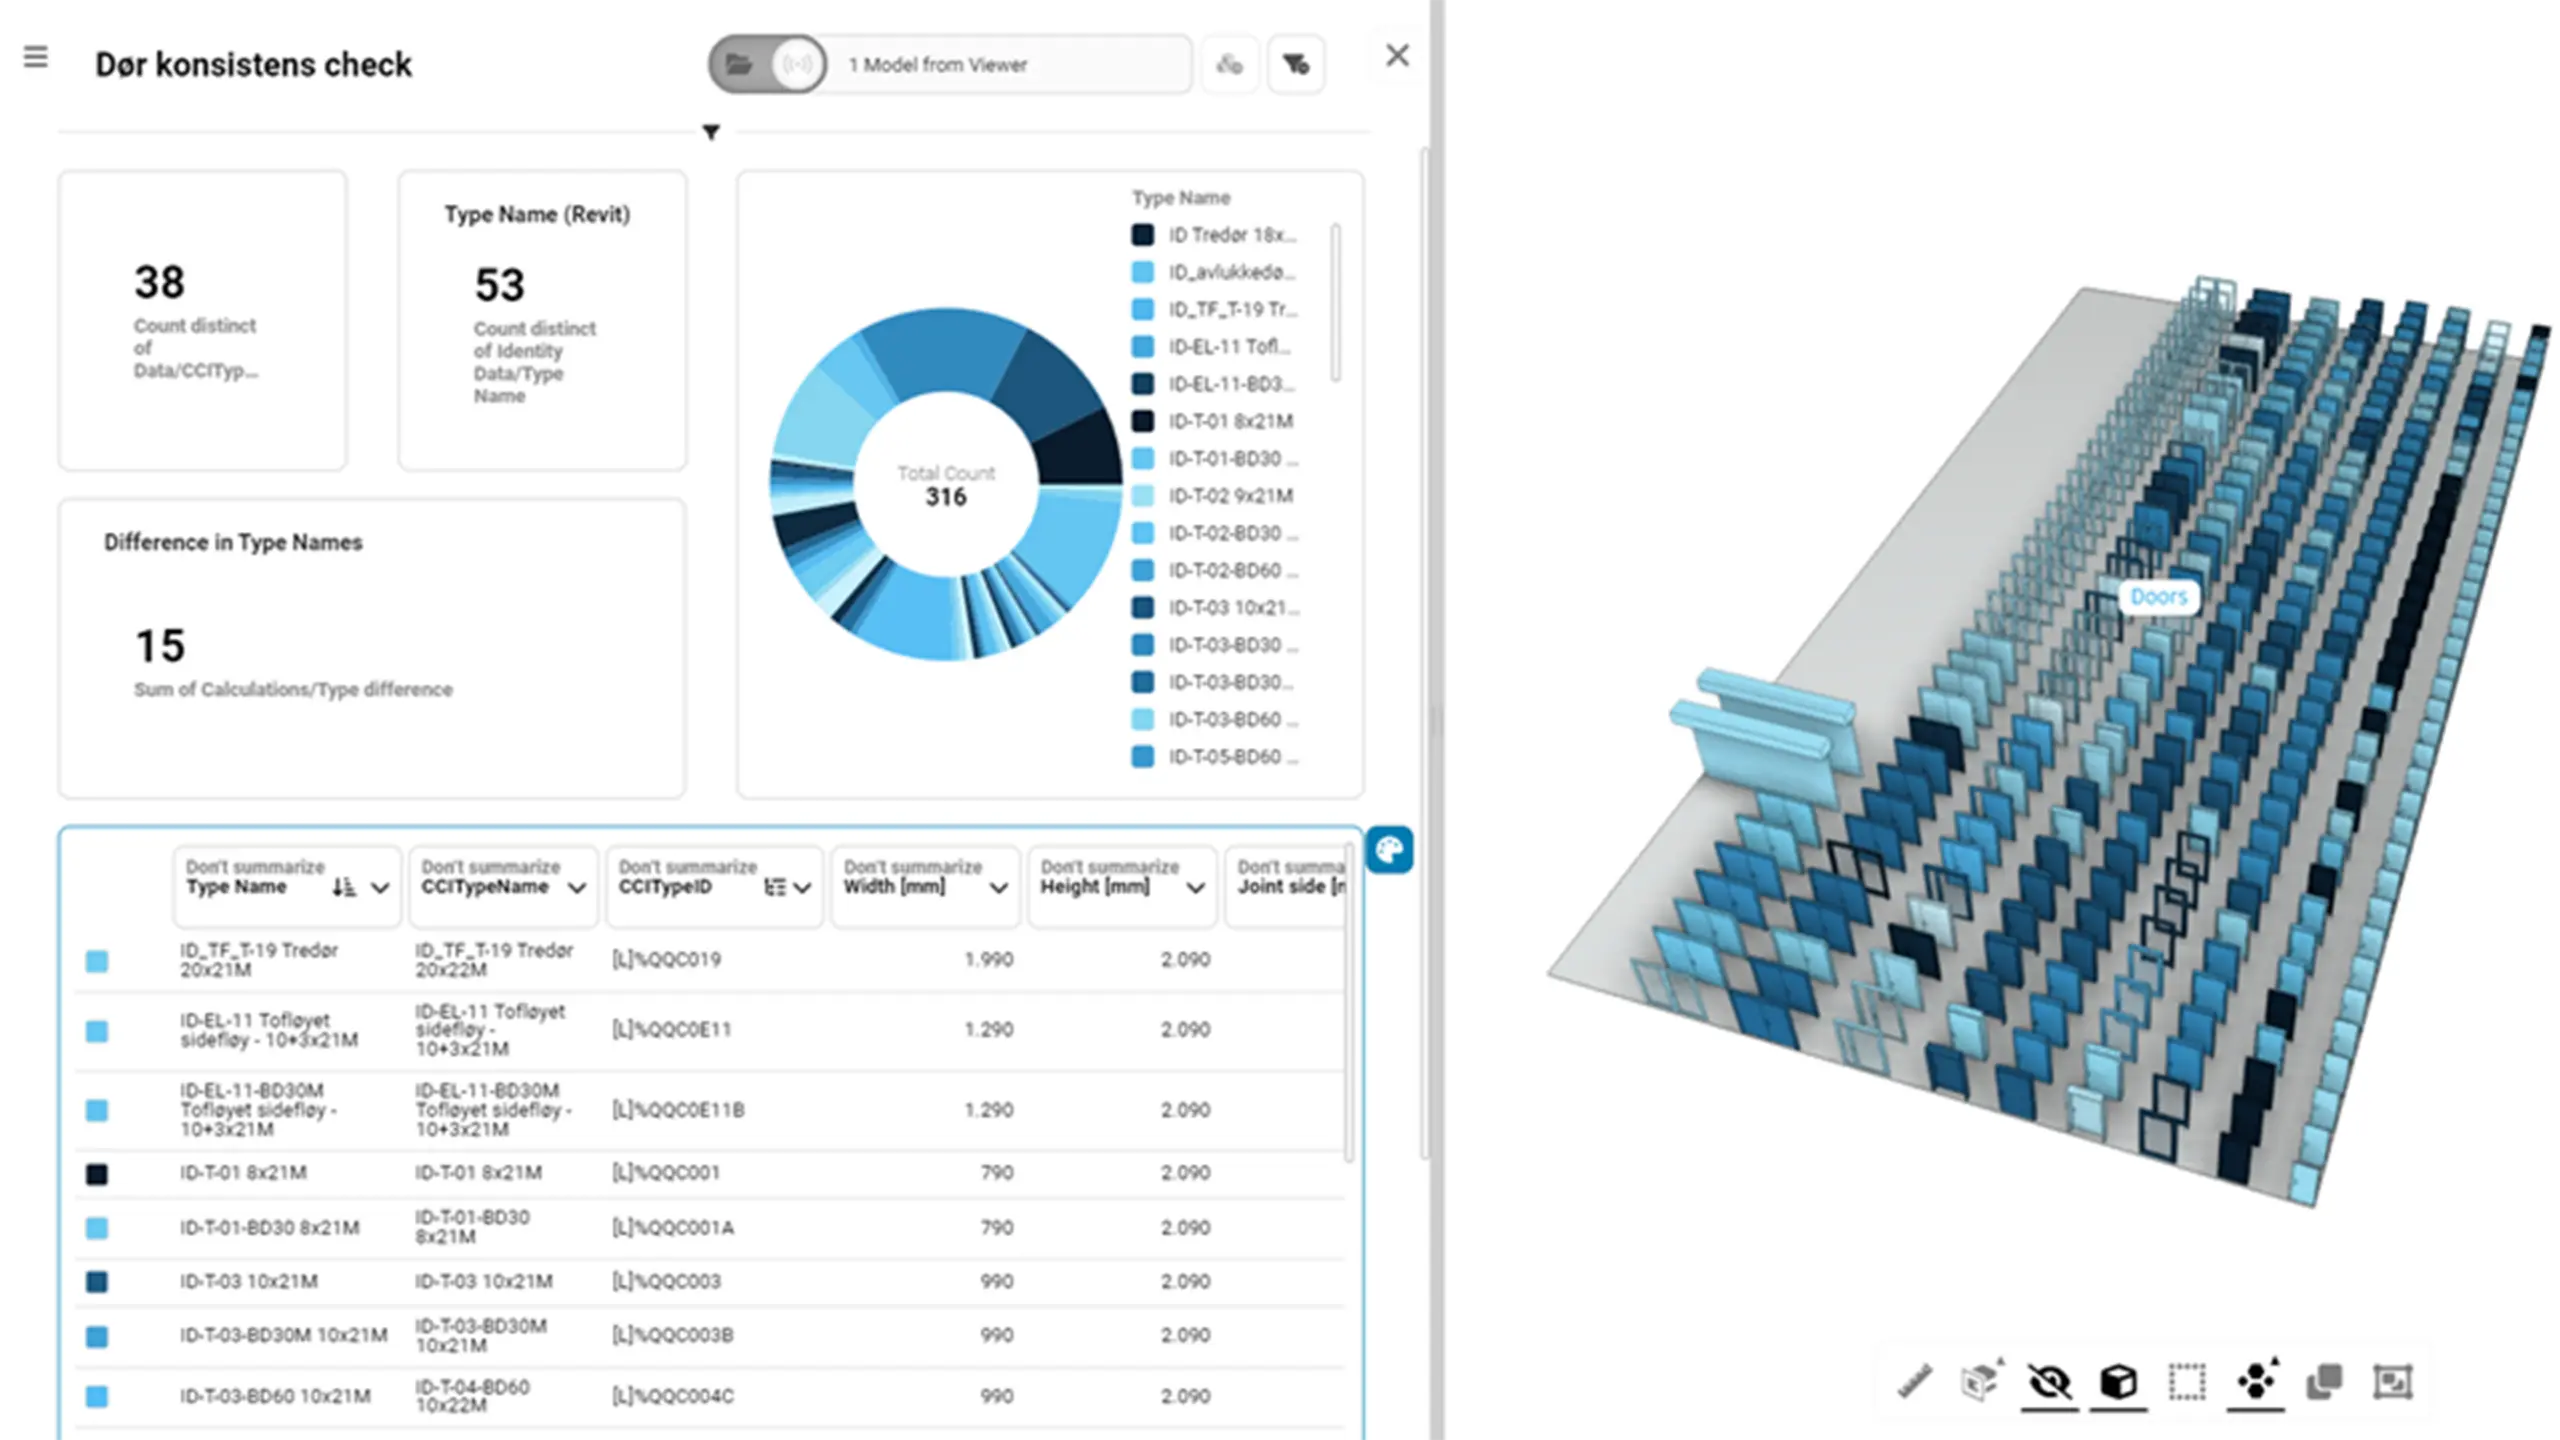
Task: Click the filter funnel icon in header
Action: [x=1296, y=65]
